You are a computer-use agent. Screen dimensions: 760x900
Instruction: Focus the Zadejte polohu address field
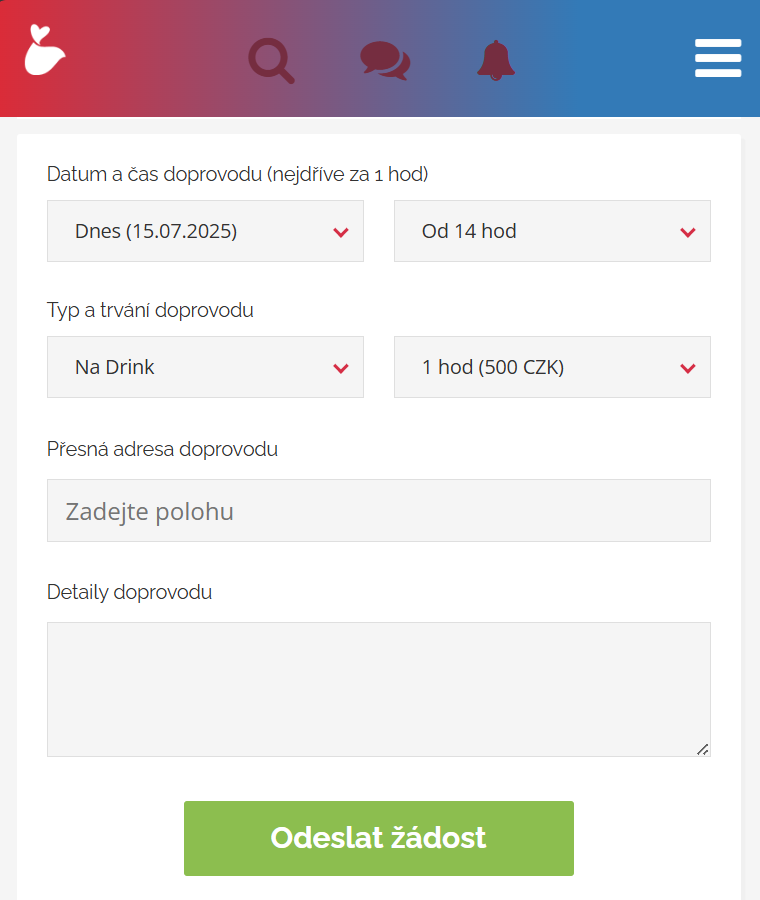tap(379, 511)
